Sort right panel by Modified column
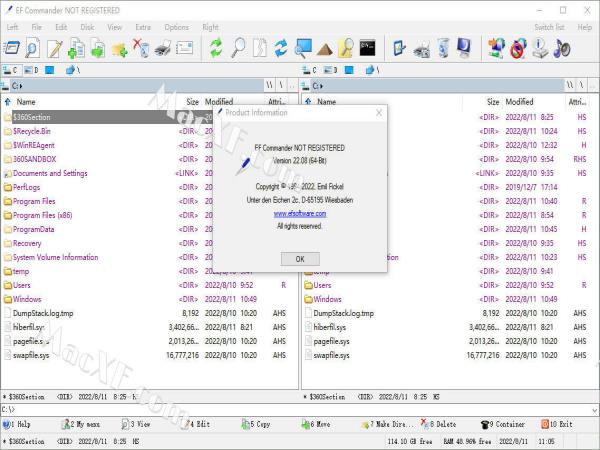 [519, 102]
